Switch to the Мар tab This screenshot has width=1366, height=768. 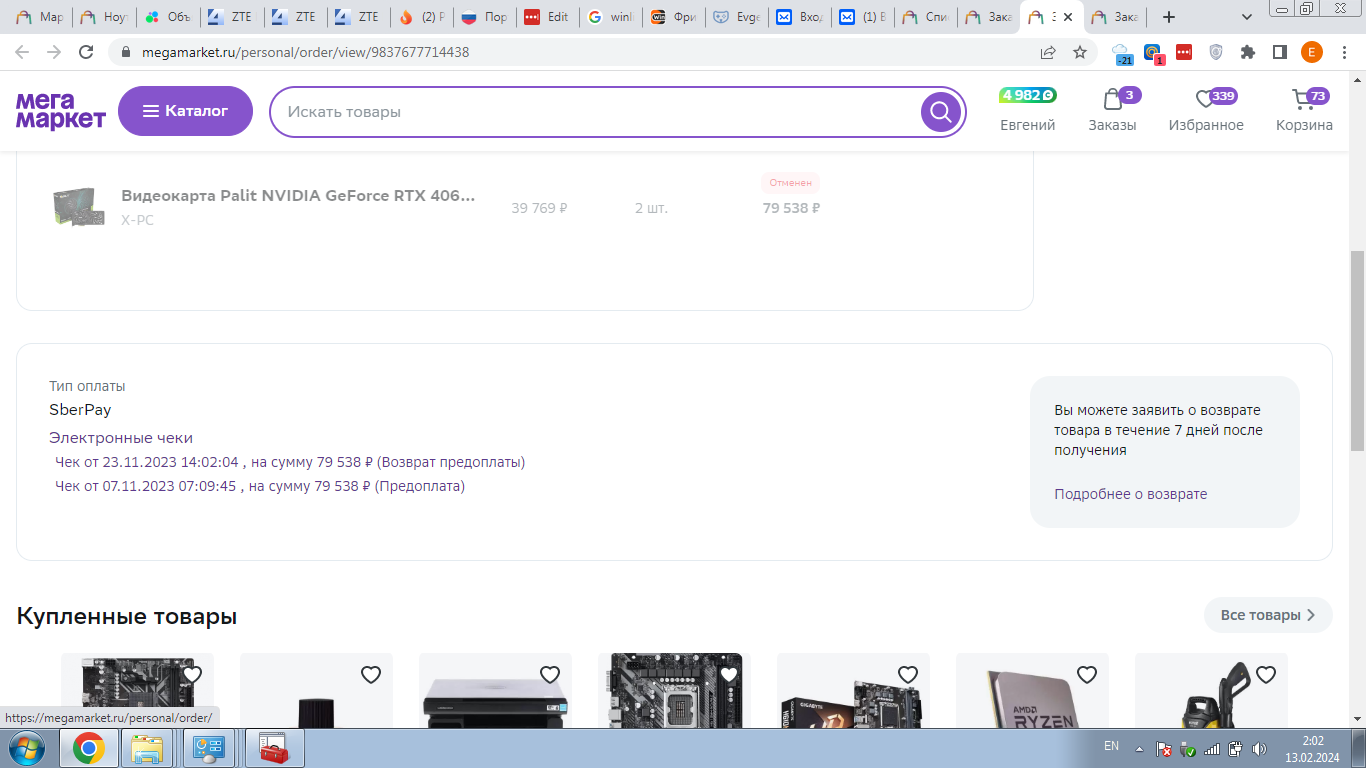pos(41,17)
